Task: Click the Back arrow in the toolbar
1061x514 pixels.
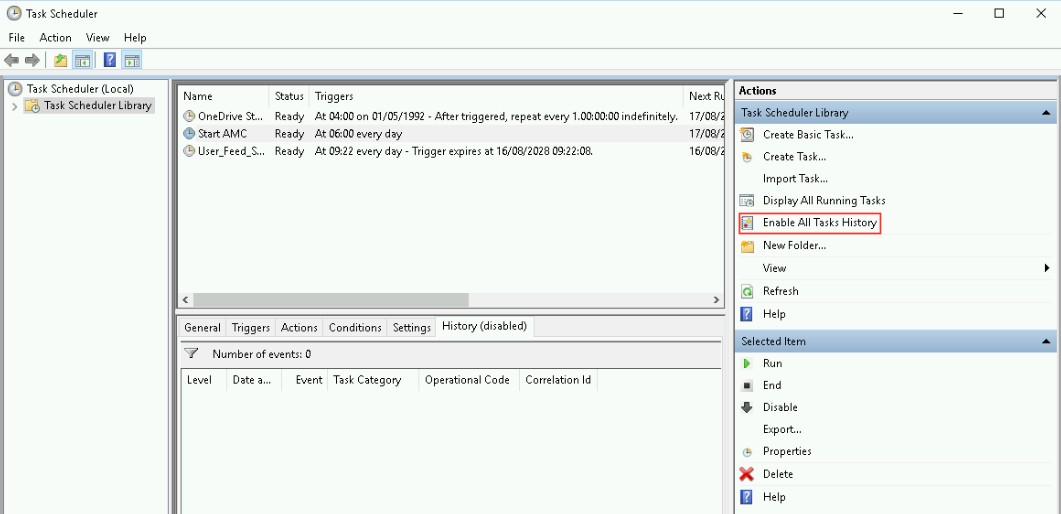Action: click(12, 60)
